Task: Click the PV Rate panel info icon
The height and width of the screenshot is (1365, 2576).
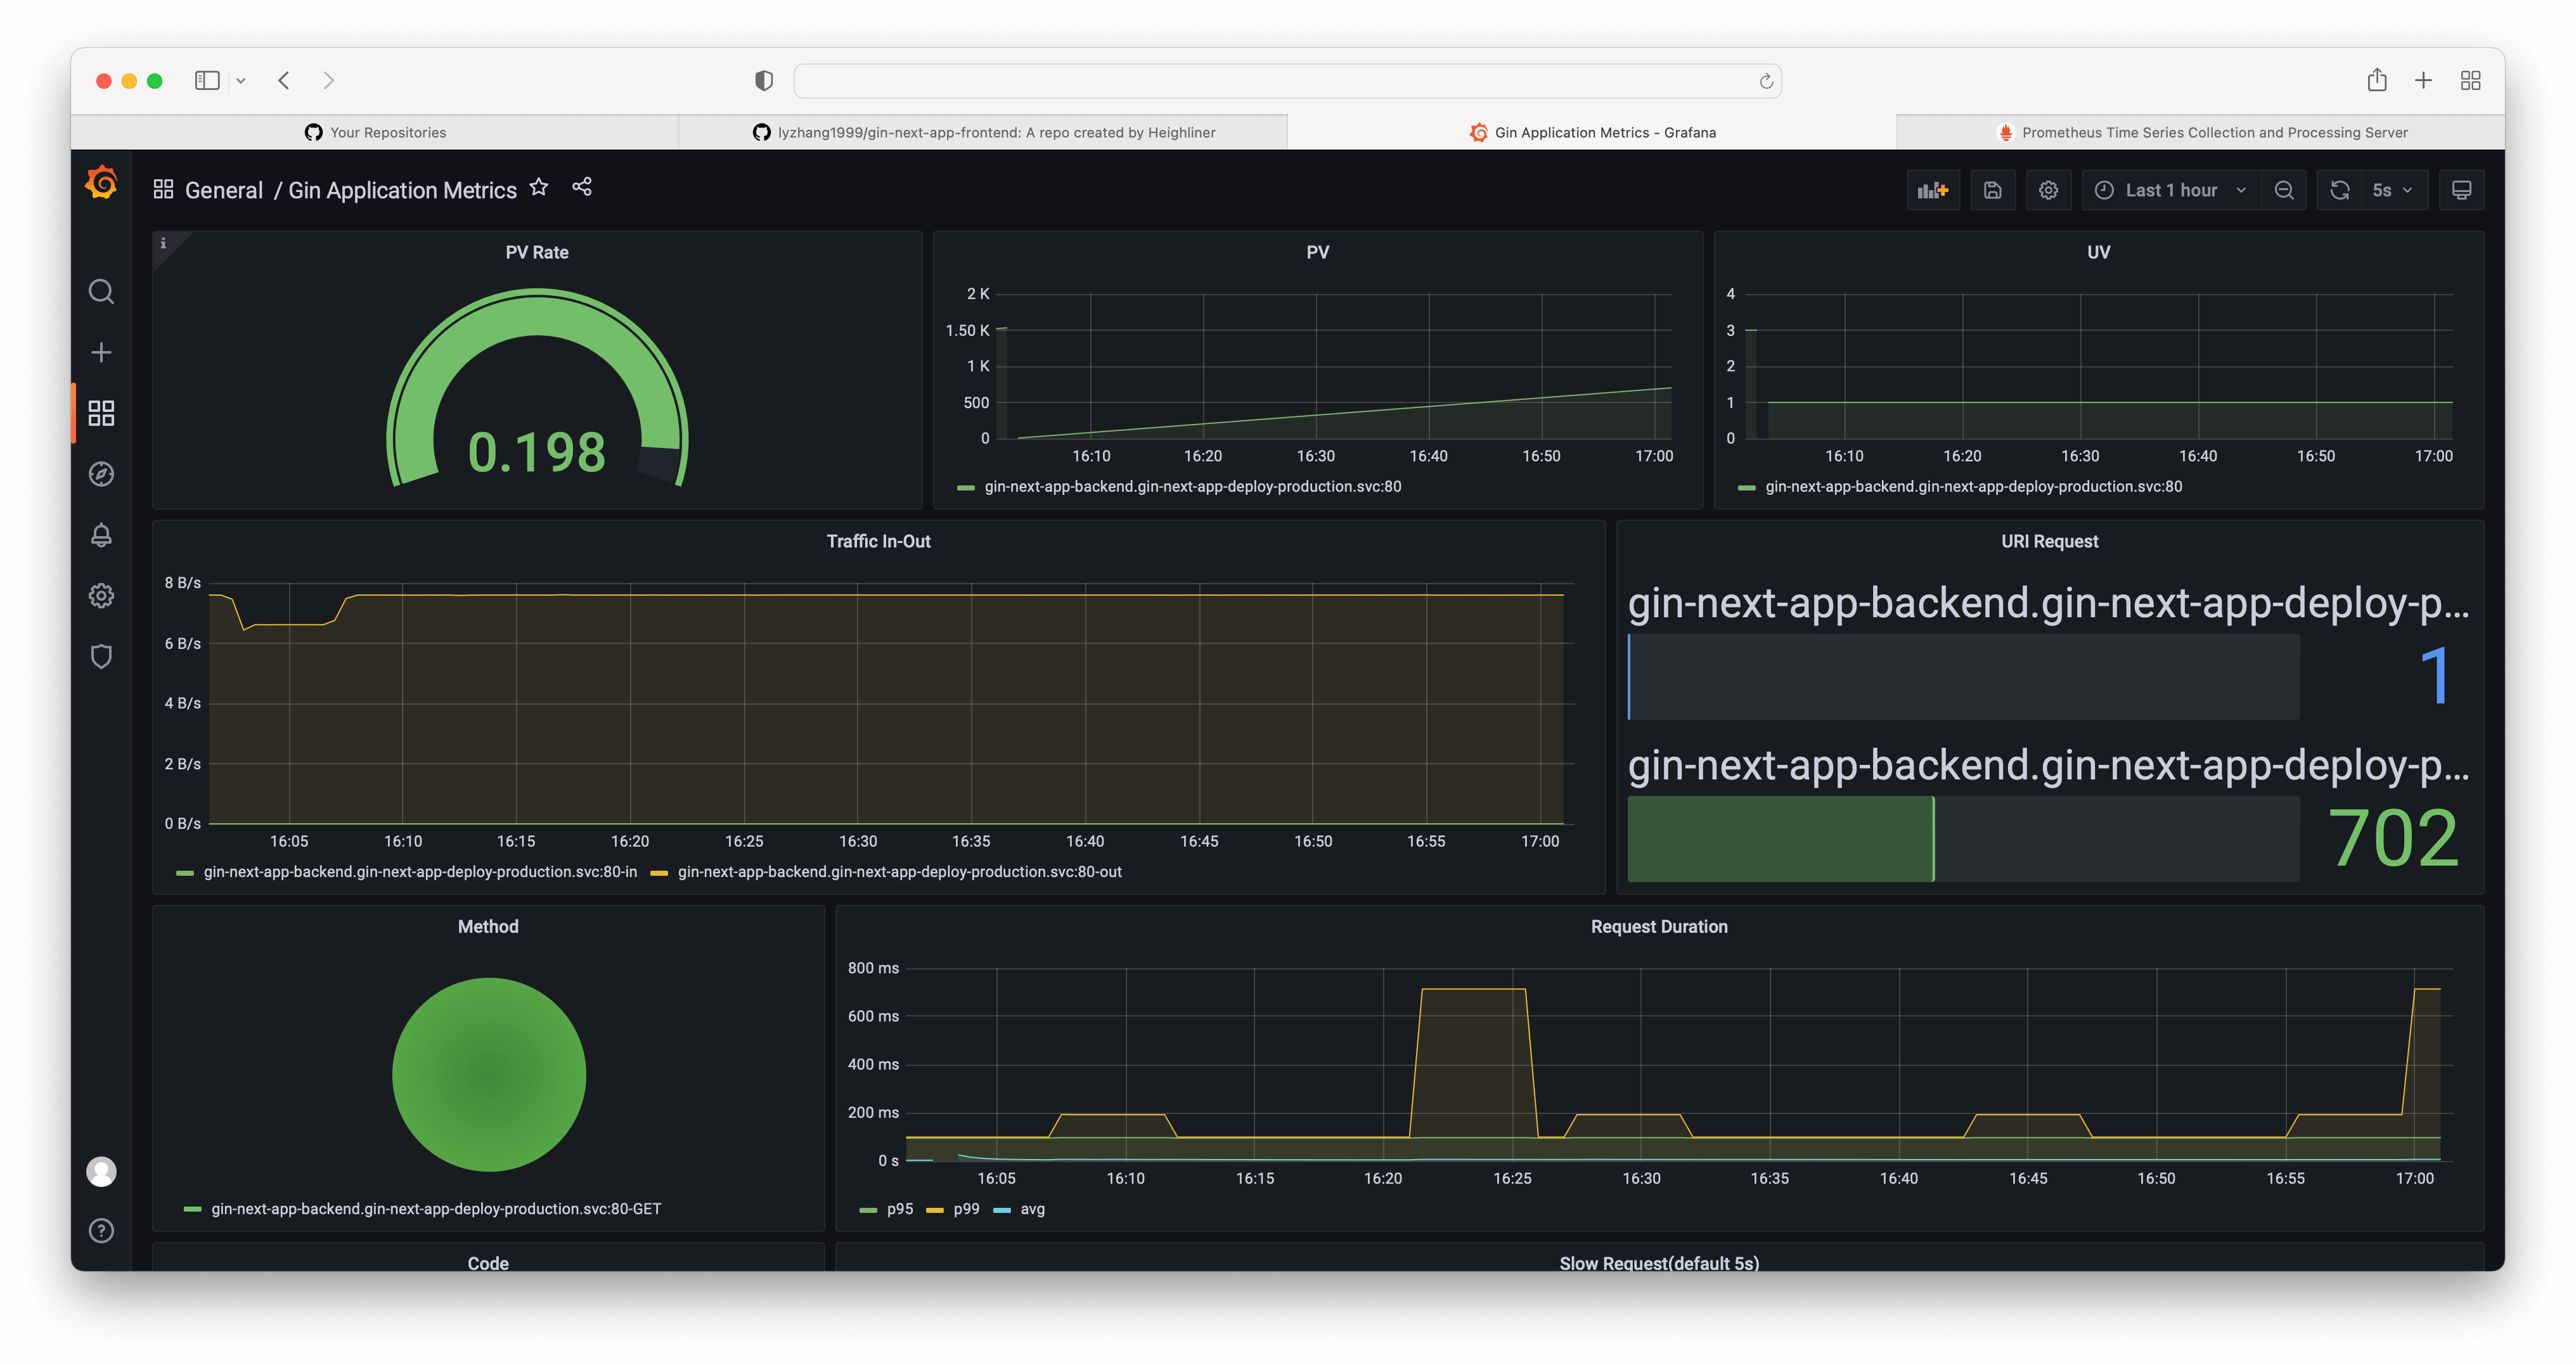Action: (163, 243)
